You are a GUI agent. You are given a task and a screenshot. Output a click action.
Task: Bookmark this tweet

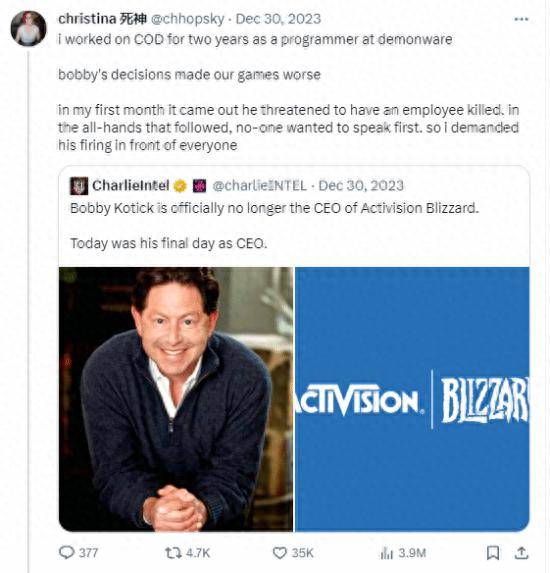pyautogui.click(x=493, y=553)
